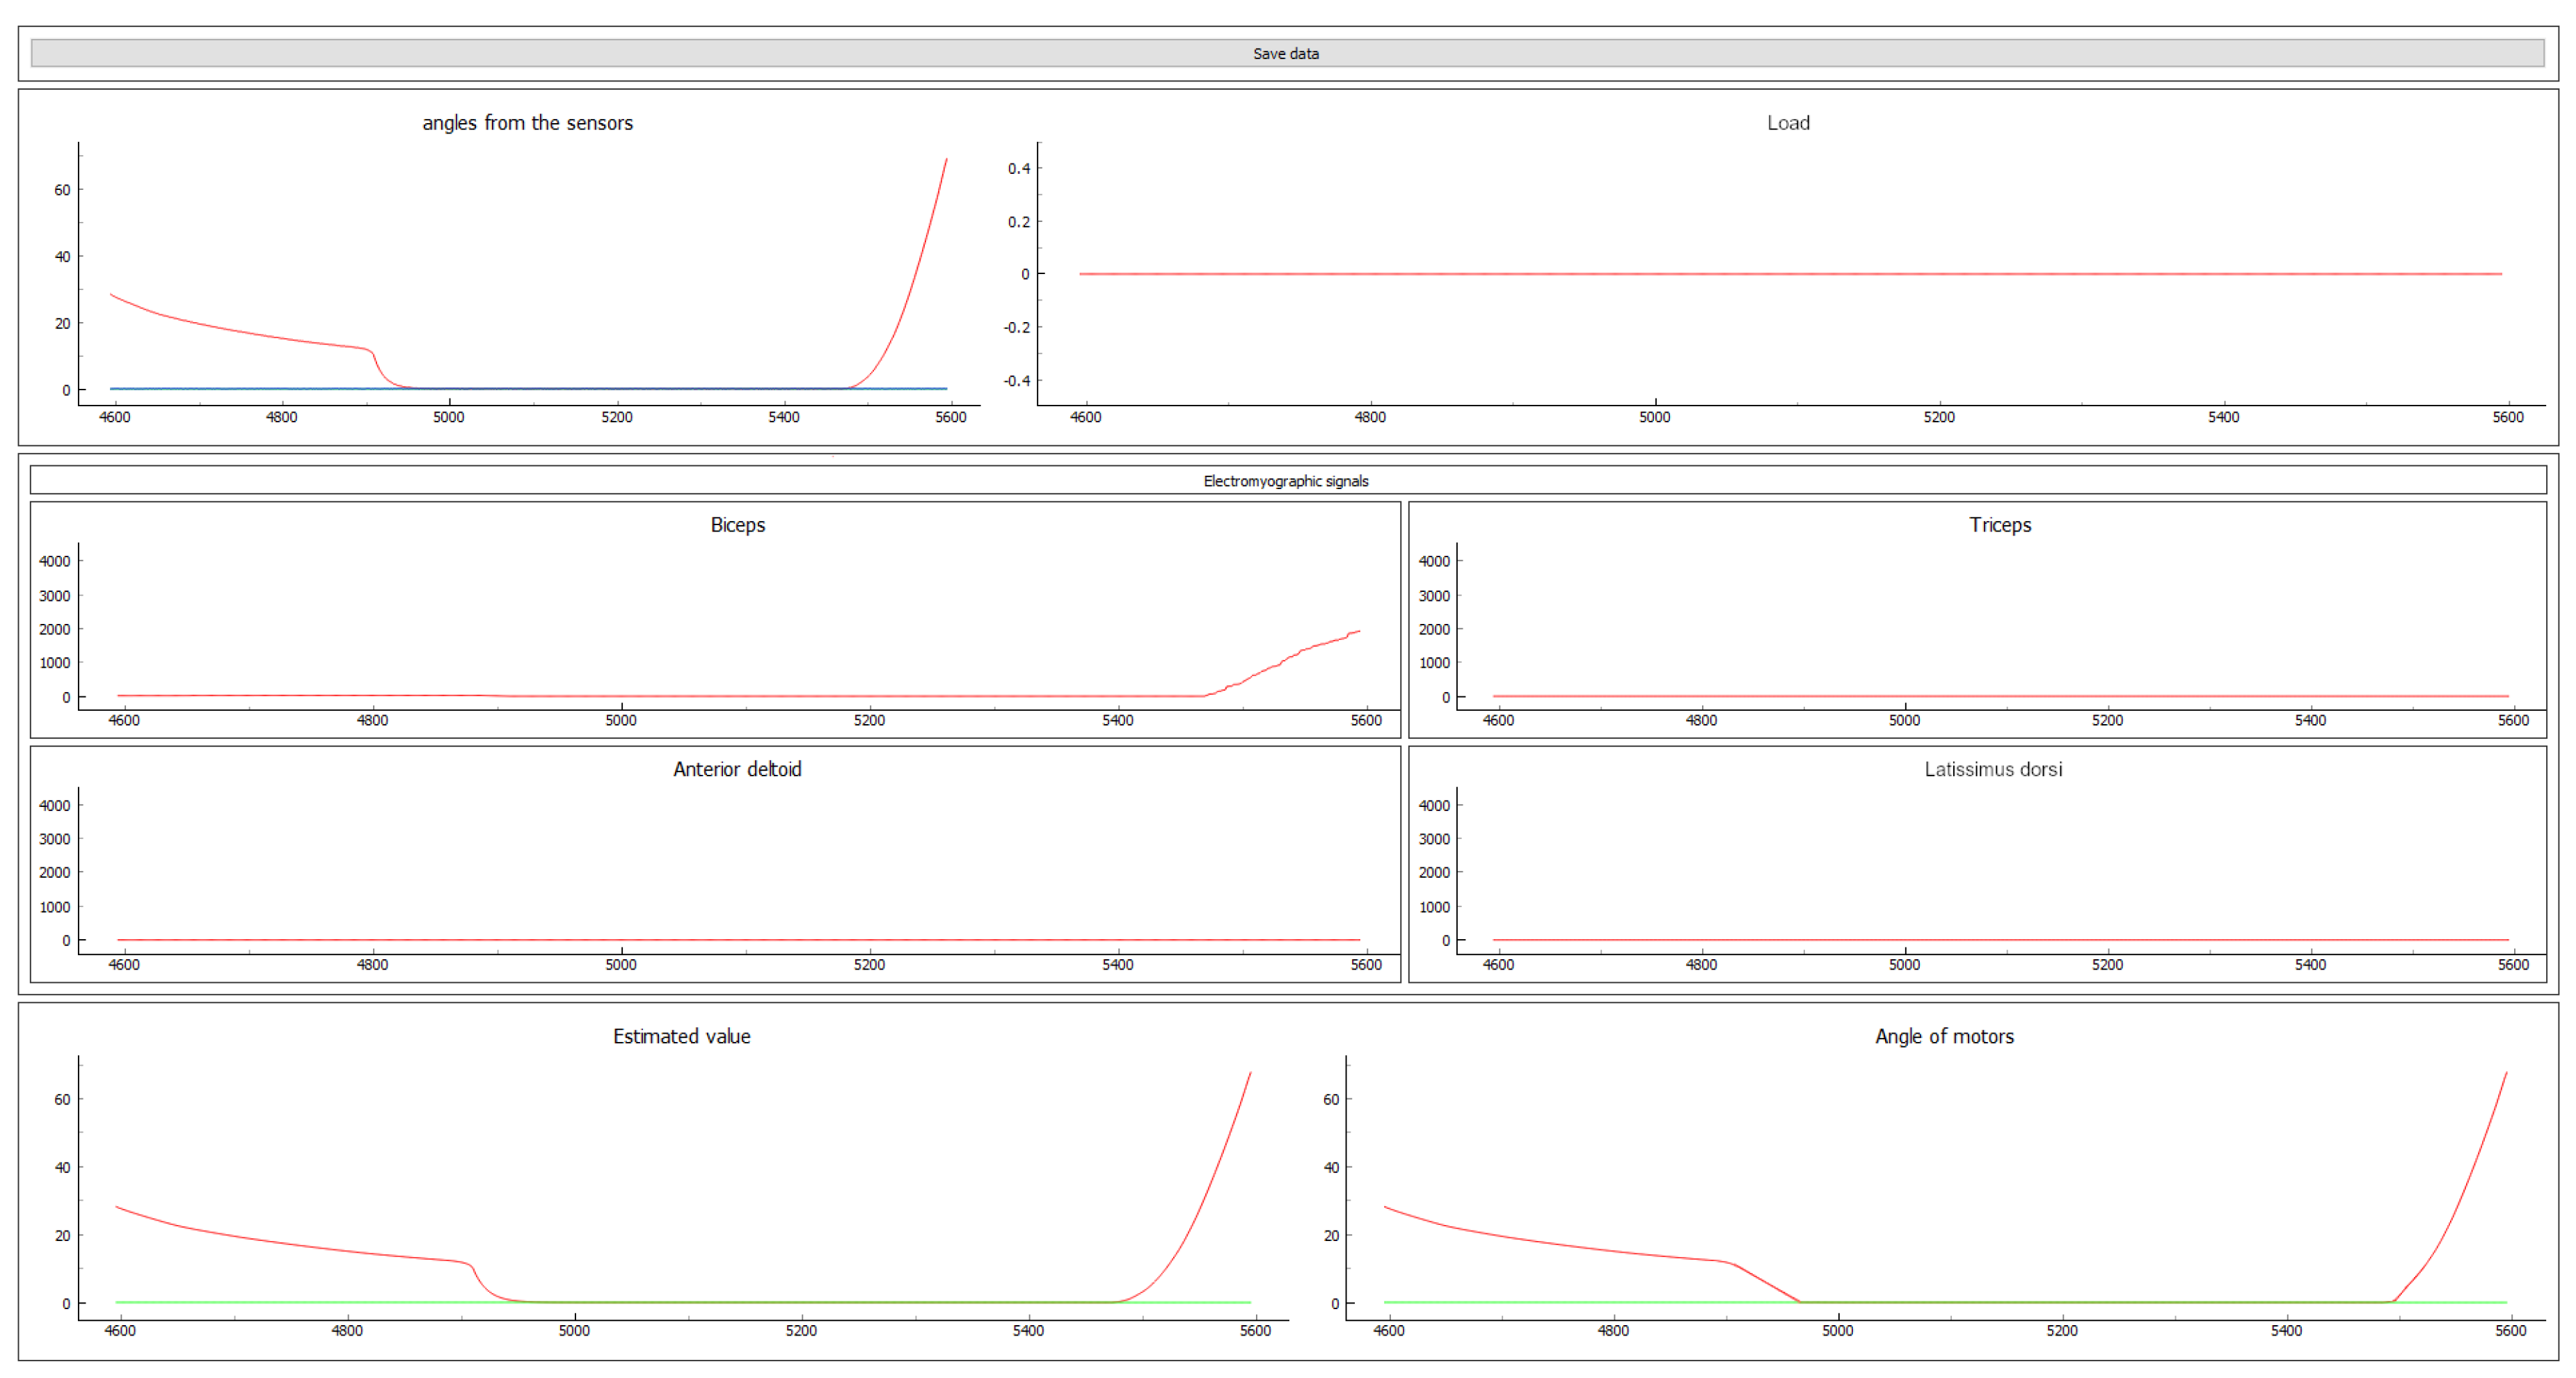Click the flat red line in the Load plot
This screenshot has height=1378, width=2576.
pos(1790,274)
